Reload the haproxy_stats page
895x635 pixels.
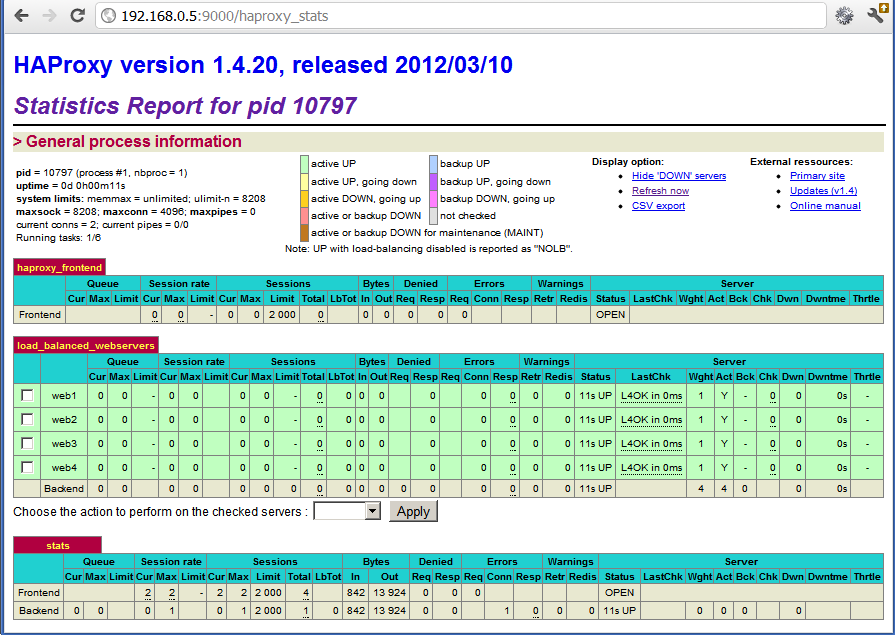tap(78, 15)
